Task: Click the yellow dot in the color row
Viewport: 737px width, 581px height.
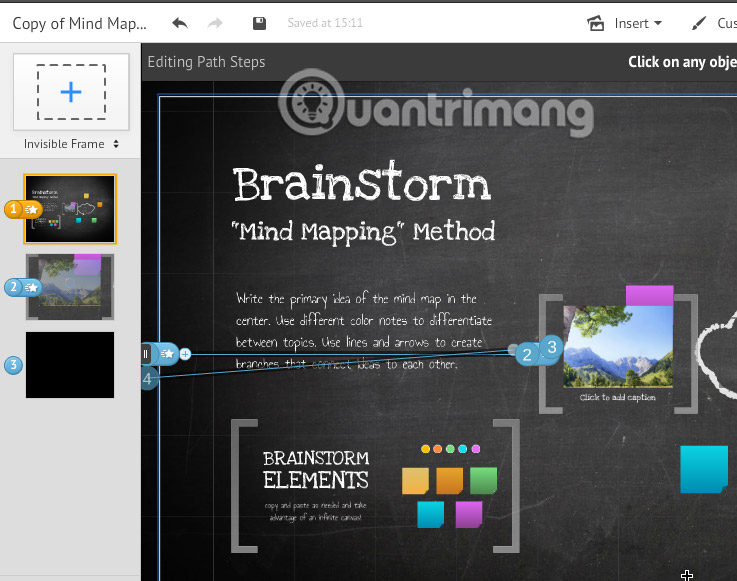Action: click(425, 449)
